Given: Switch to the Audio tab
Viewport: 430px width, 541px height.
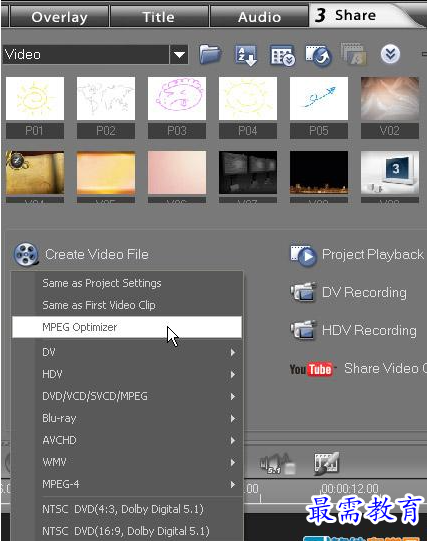Looking at the screenshot, I should click(259, 17).
